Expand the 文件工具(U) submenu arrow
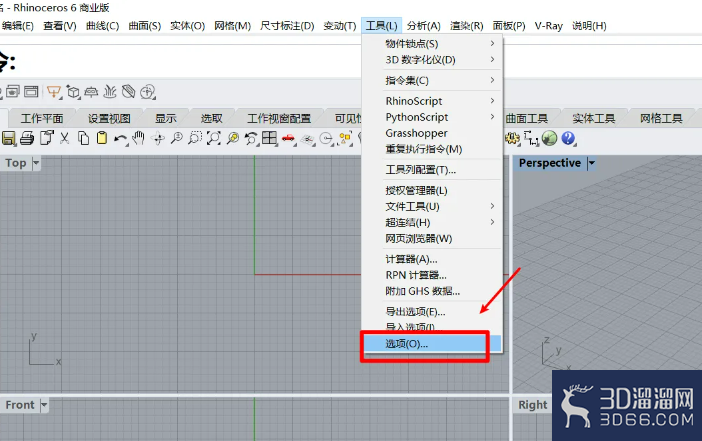The image size is (702, 441). click(492, 206)
